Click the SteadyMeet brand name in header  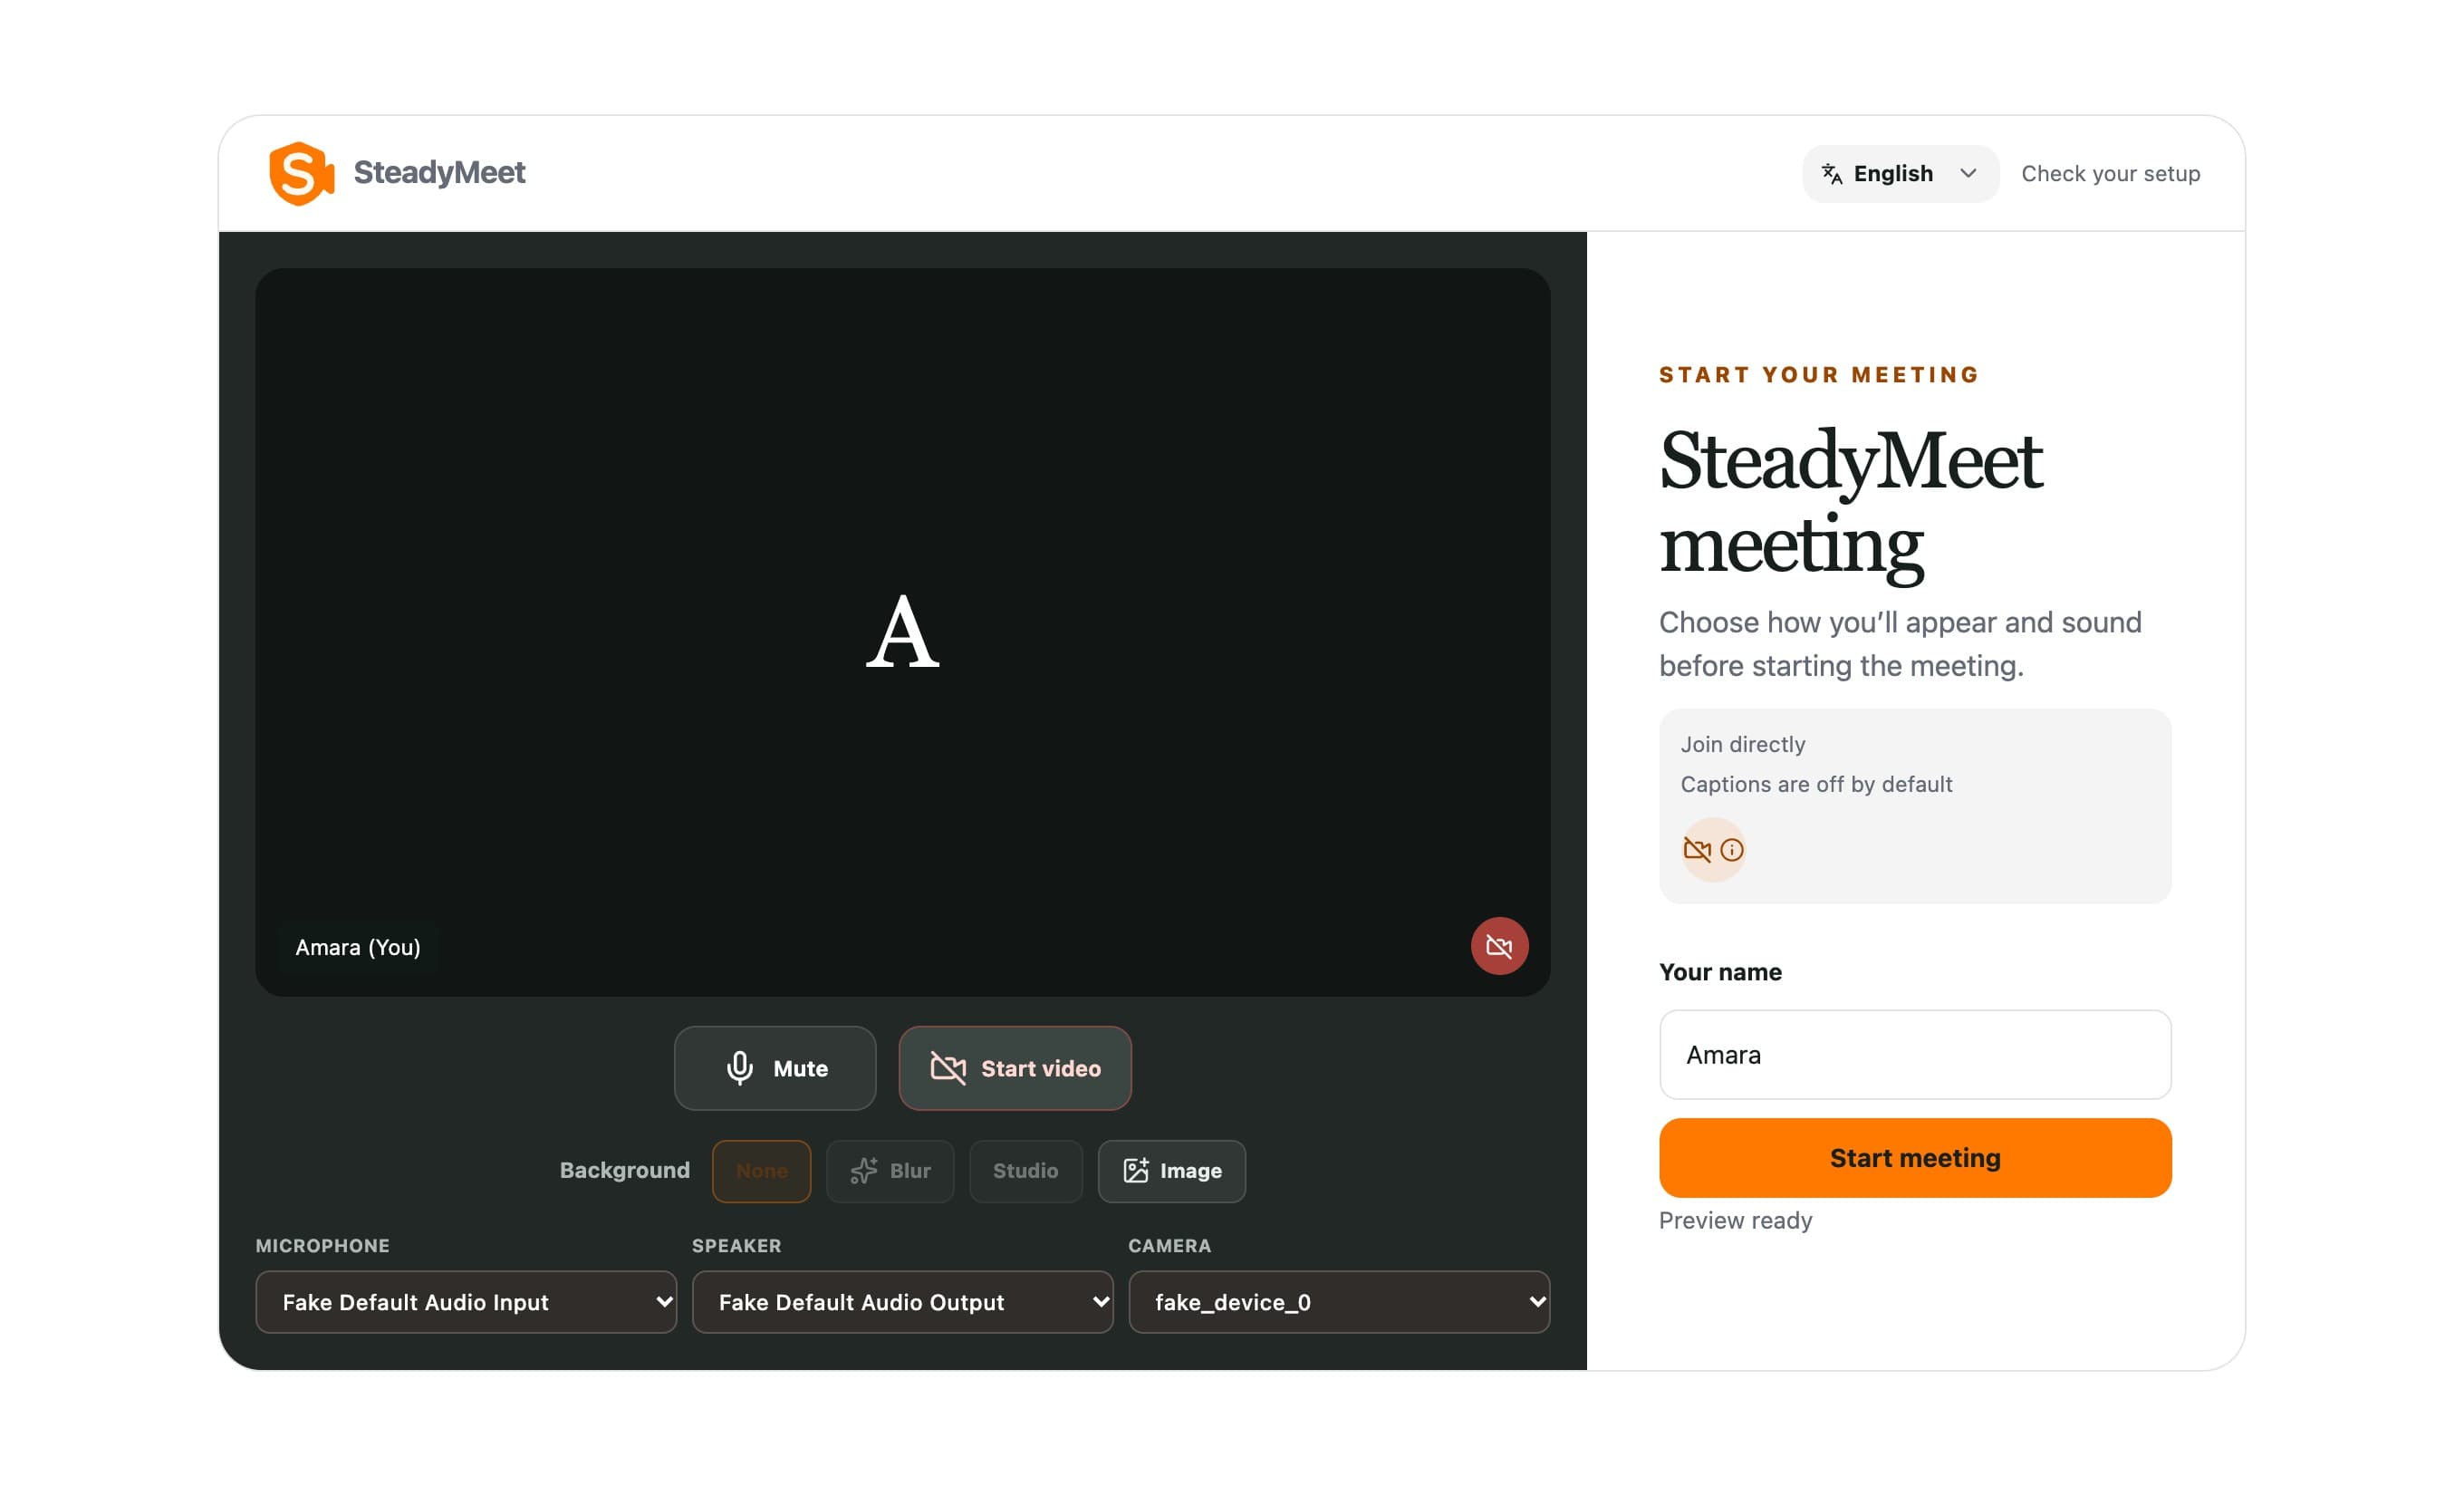coord(439,172)
